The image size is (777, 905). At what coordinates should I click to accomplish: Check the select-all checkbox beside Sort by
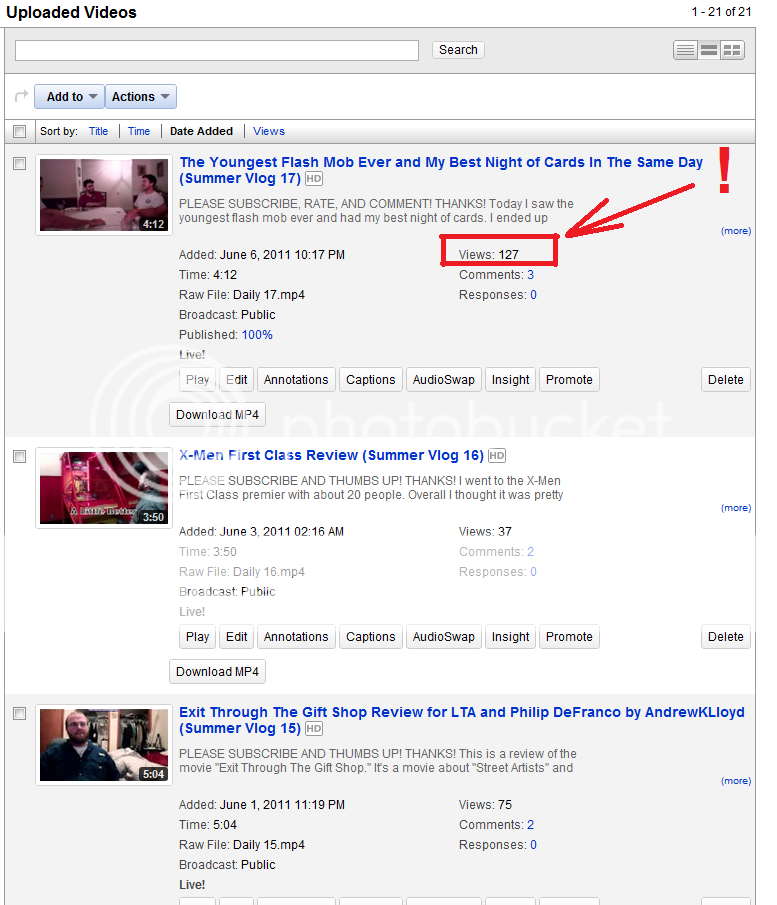(x=20, y=131)
